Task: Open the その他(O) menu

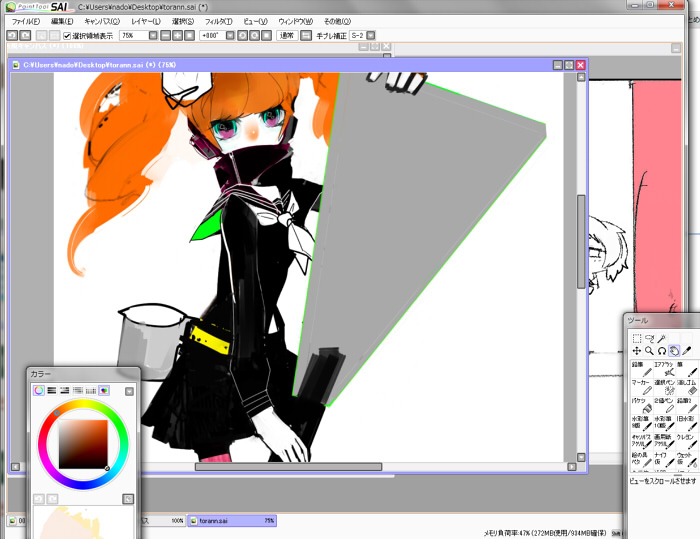Action: click(338, 21)
